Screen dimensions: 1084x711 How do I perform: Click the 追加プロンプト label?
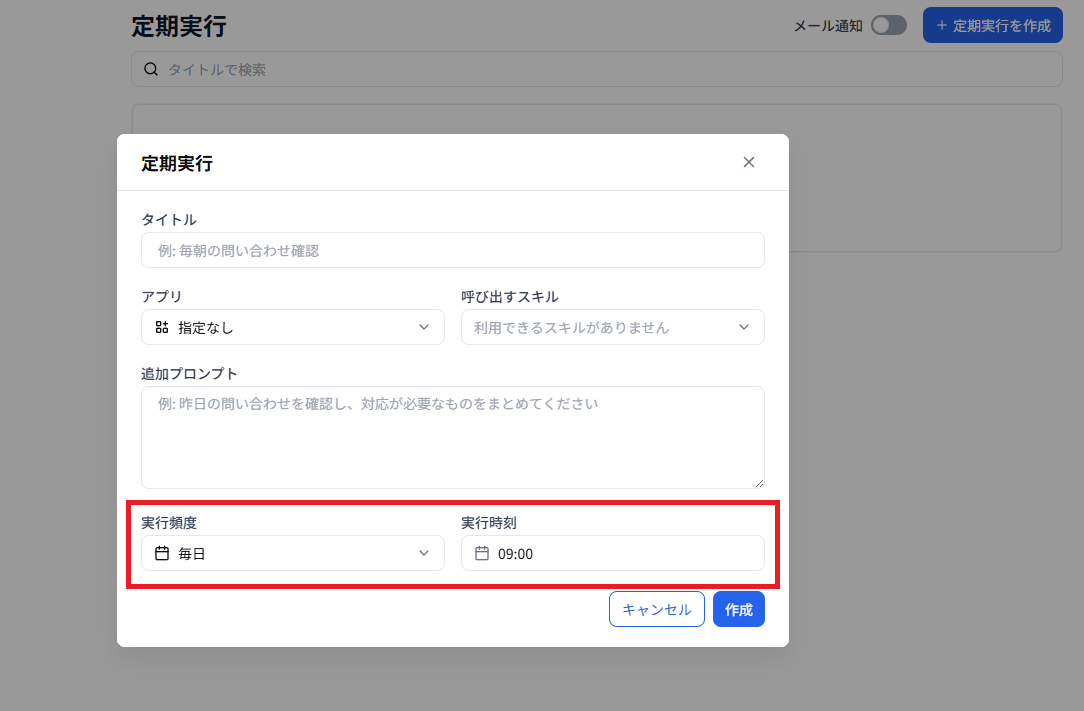click(x=189, y=373)
